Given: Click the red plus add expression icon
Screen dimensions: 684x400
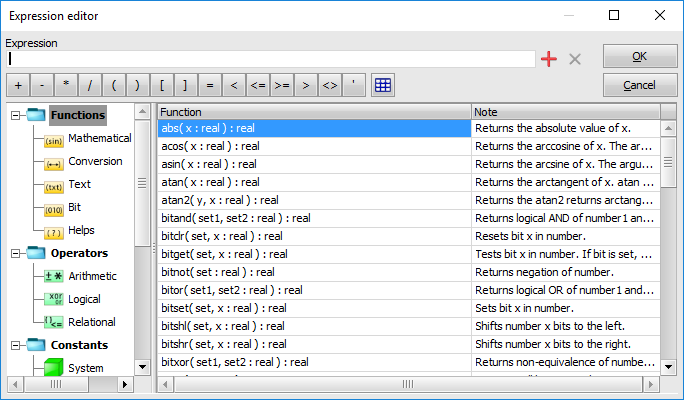Looking at the screenshot, I should [548, 59].
